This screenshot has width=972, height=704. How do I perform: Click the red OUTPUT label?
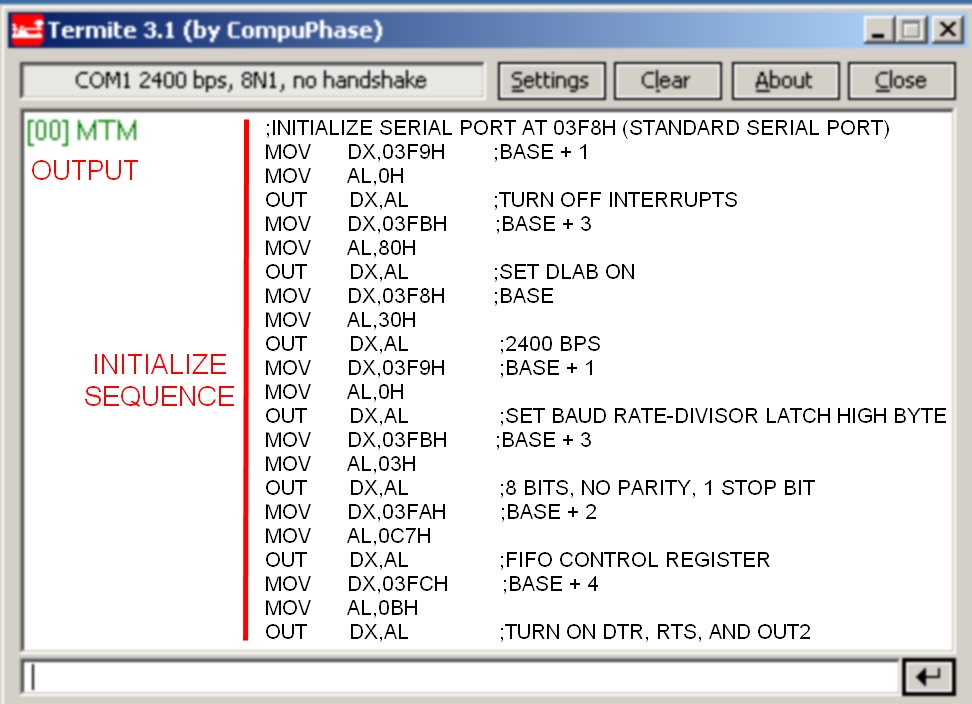pos(84,171)
